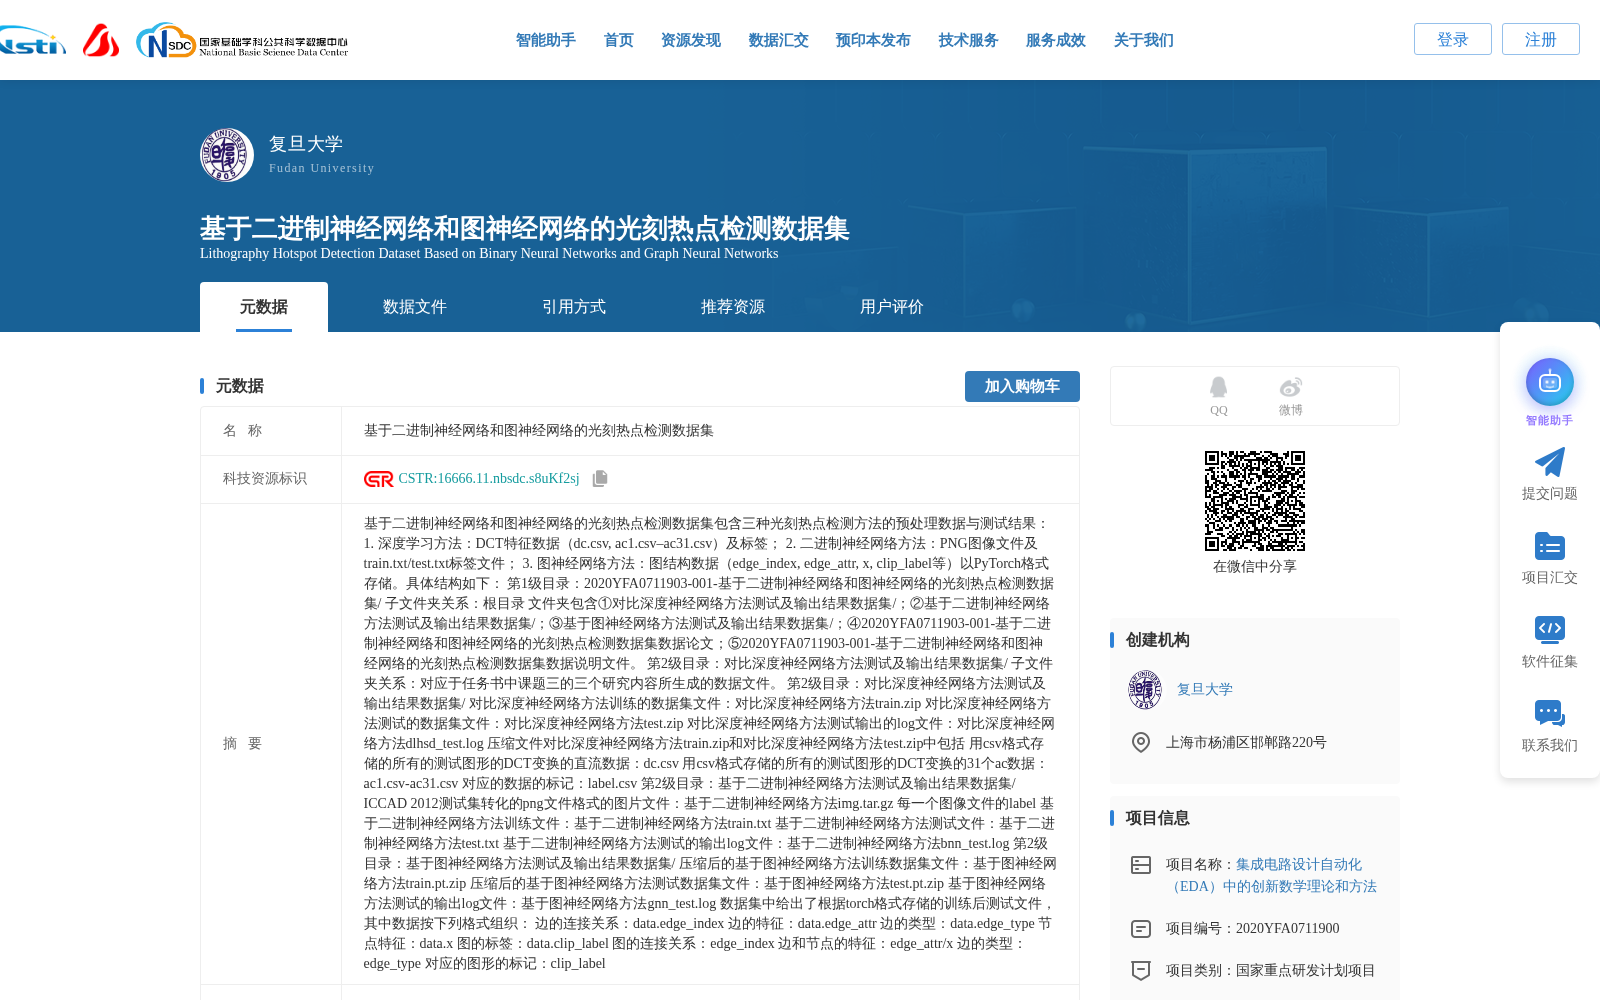Open 数据汇交 menu item
Viewport: 1600px width, 1000px height.
point(778,40)
